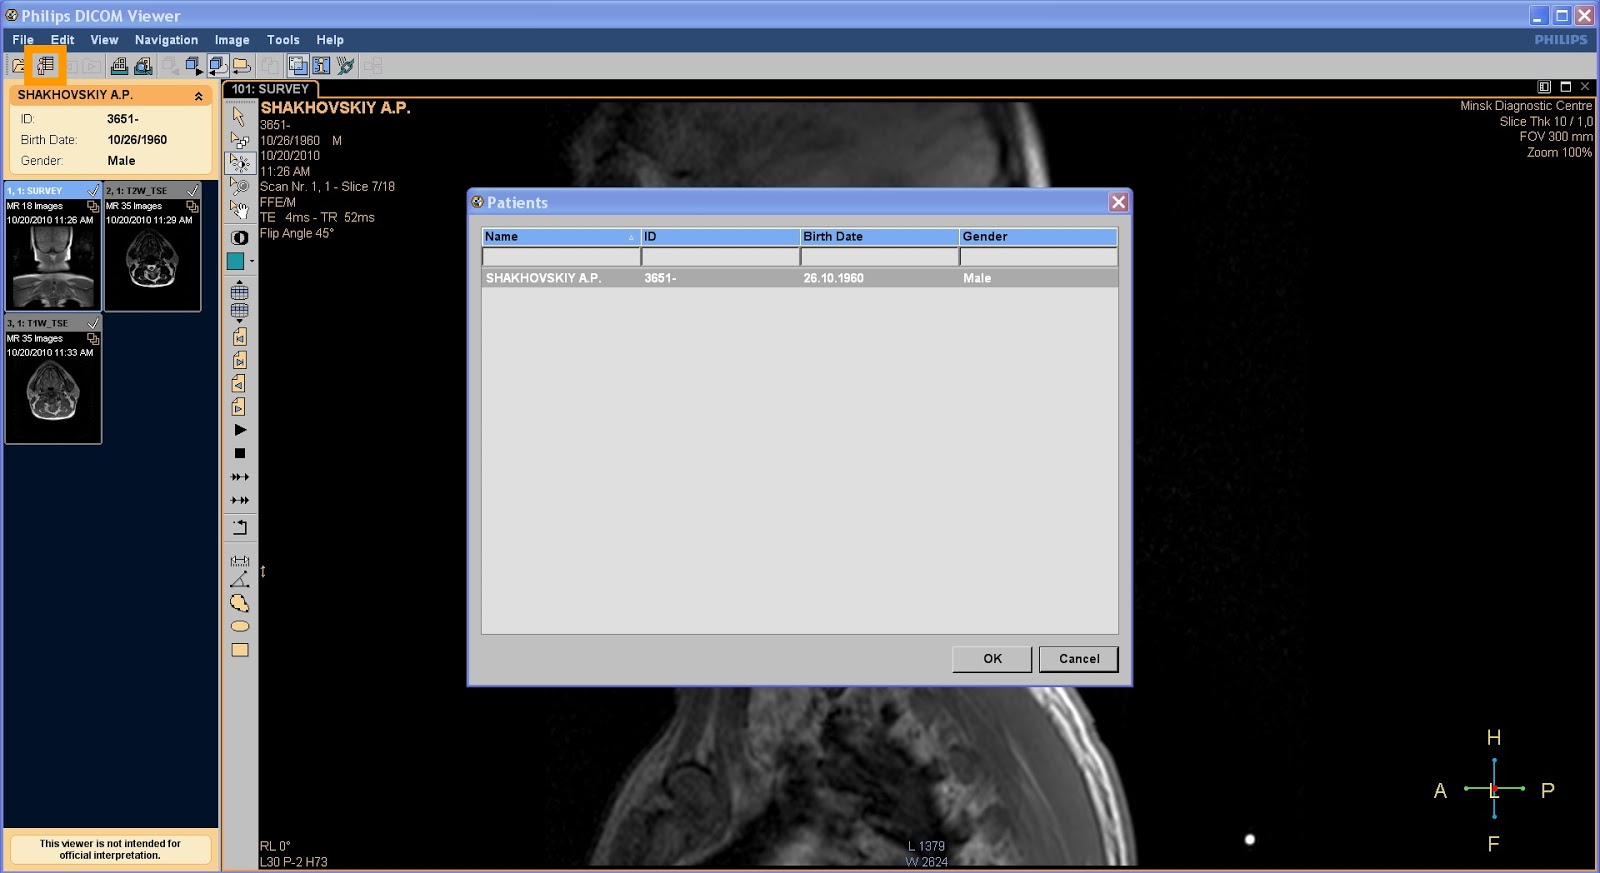Click the folder with return arrow icon

pos(241,66)
